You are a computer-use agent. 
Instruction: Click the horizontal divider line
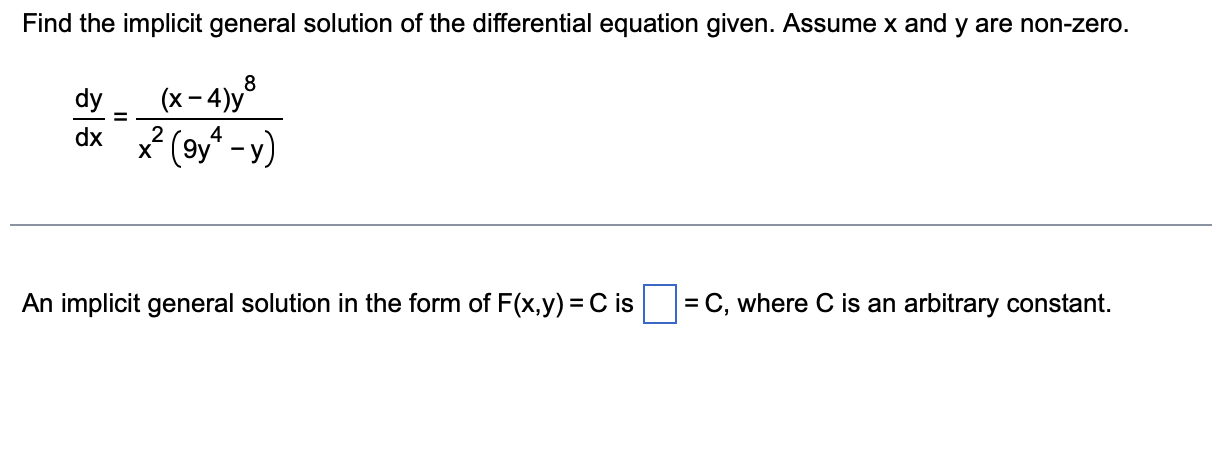[610, 225]
